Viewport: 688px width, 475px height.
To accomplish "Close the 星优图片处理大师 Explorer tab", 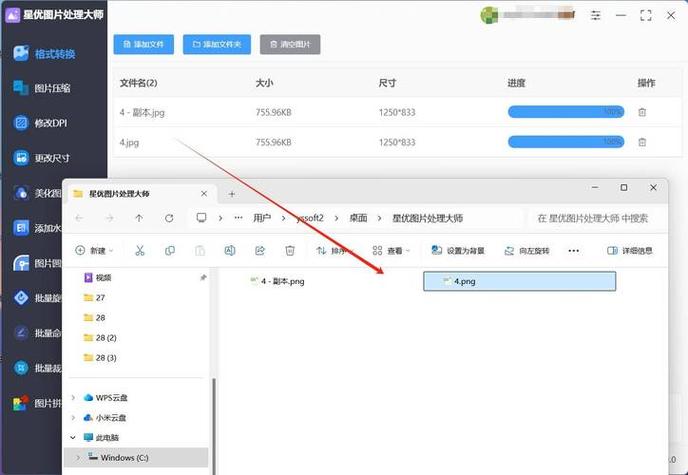I will [204, 193].
